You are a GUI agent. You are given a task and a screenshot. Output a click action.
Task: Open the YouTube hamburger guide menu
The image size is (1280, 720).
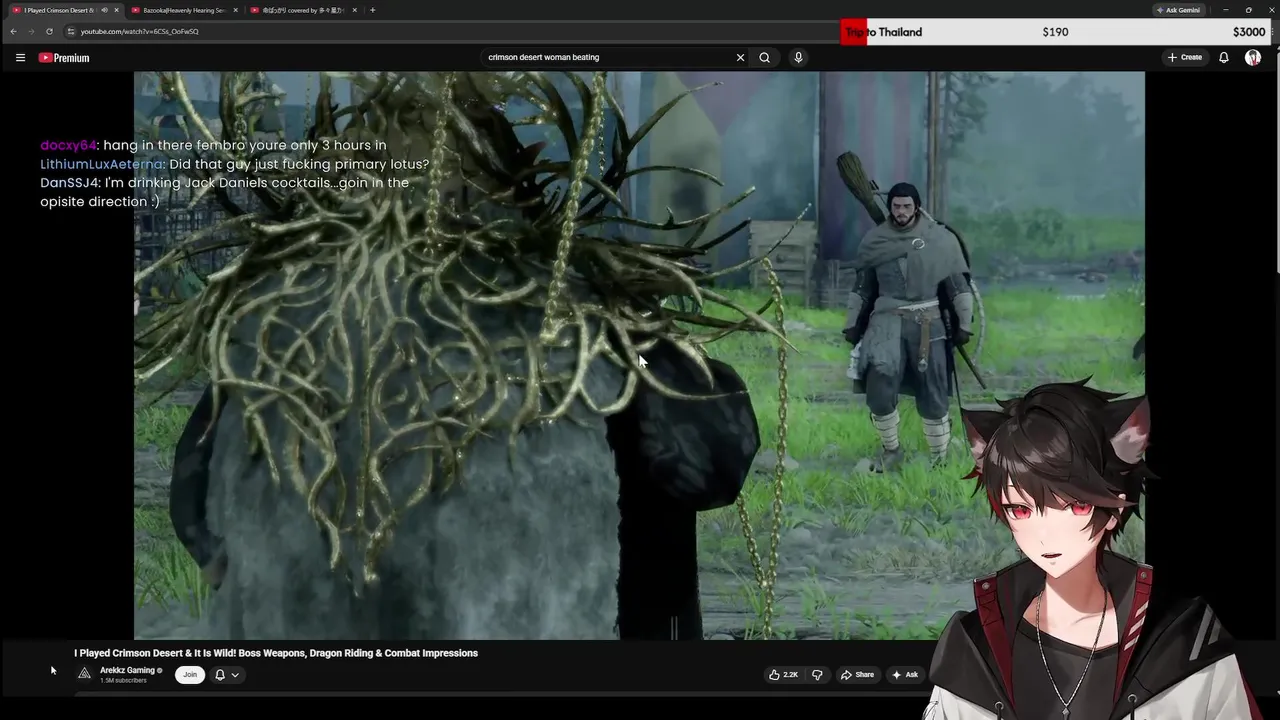coord(20,57)
